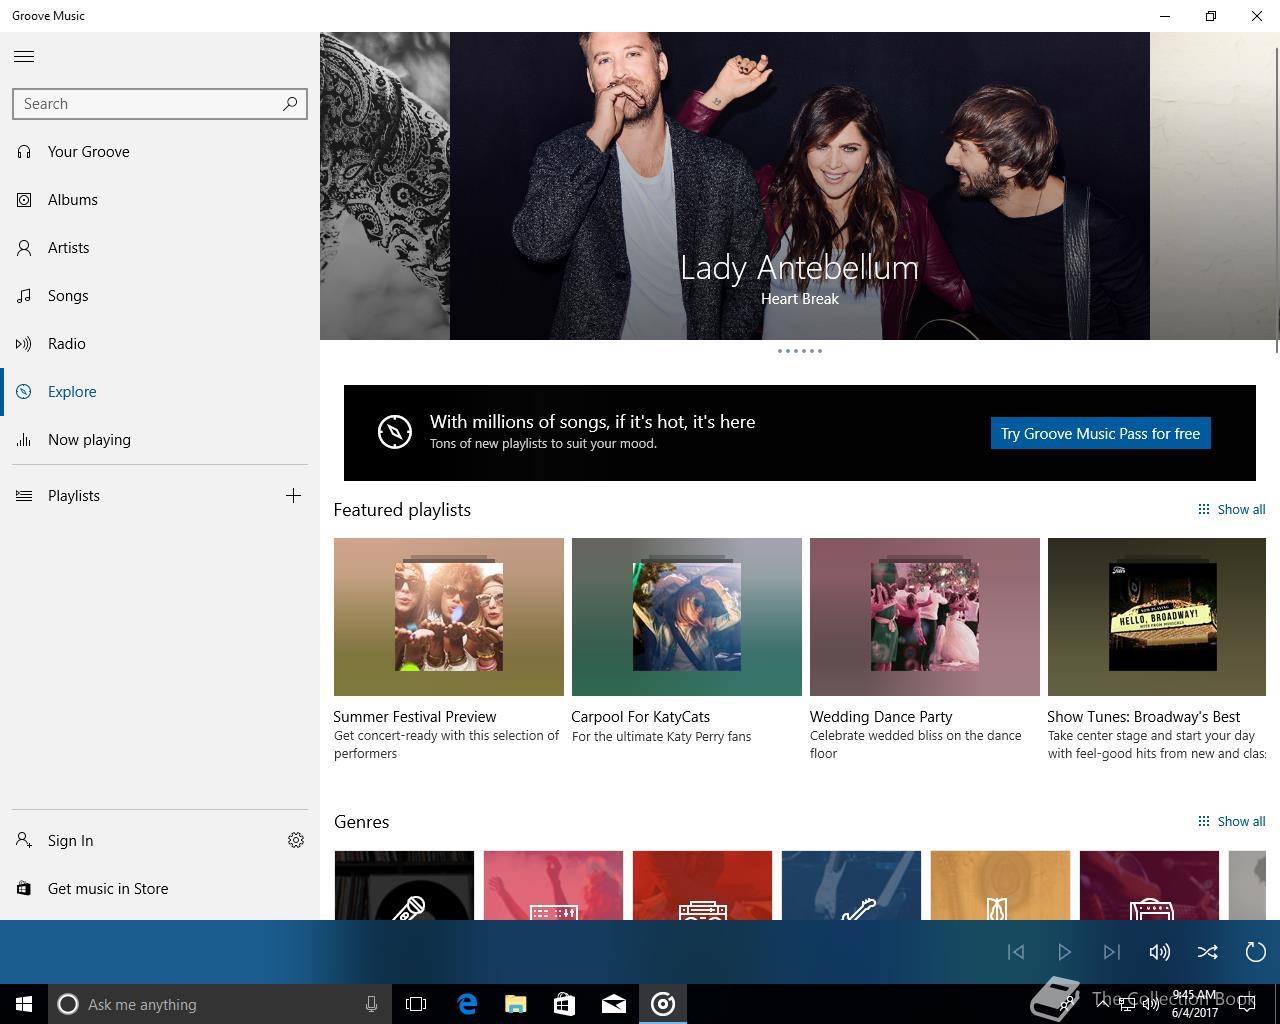Viewport: 1280px width, 1024px height.
Task: Open the Now playing view
Action: 160,440
